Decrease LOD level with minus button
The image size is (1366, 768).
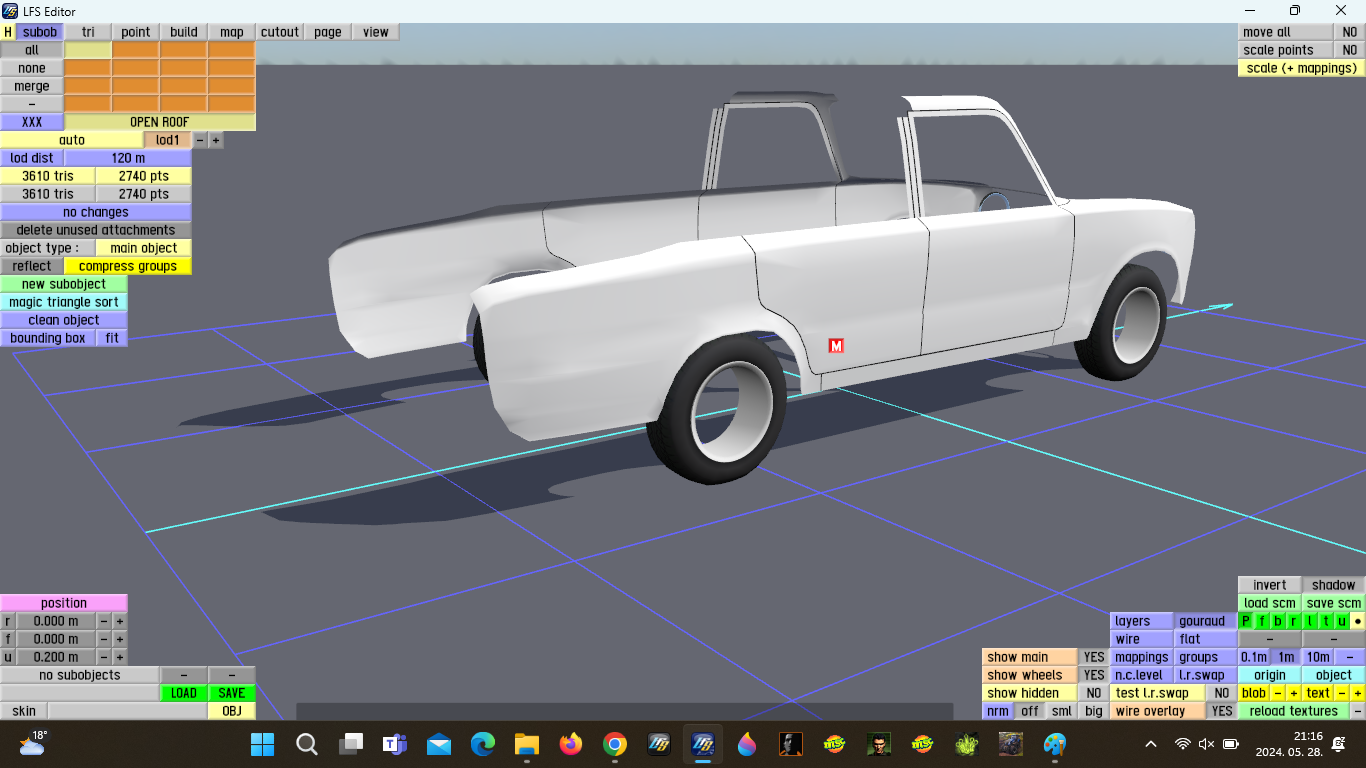point(200,140)
